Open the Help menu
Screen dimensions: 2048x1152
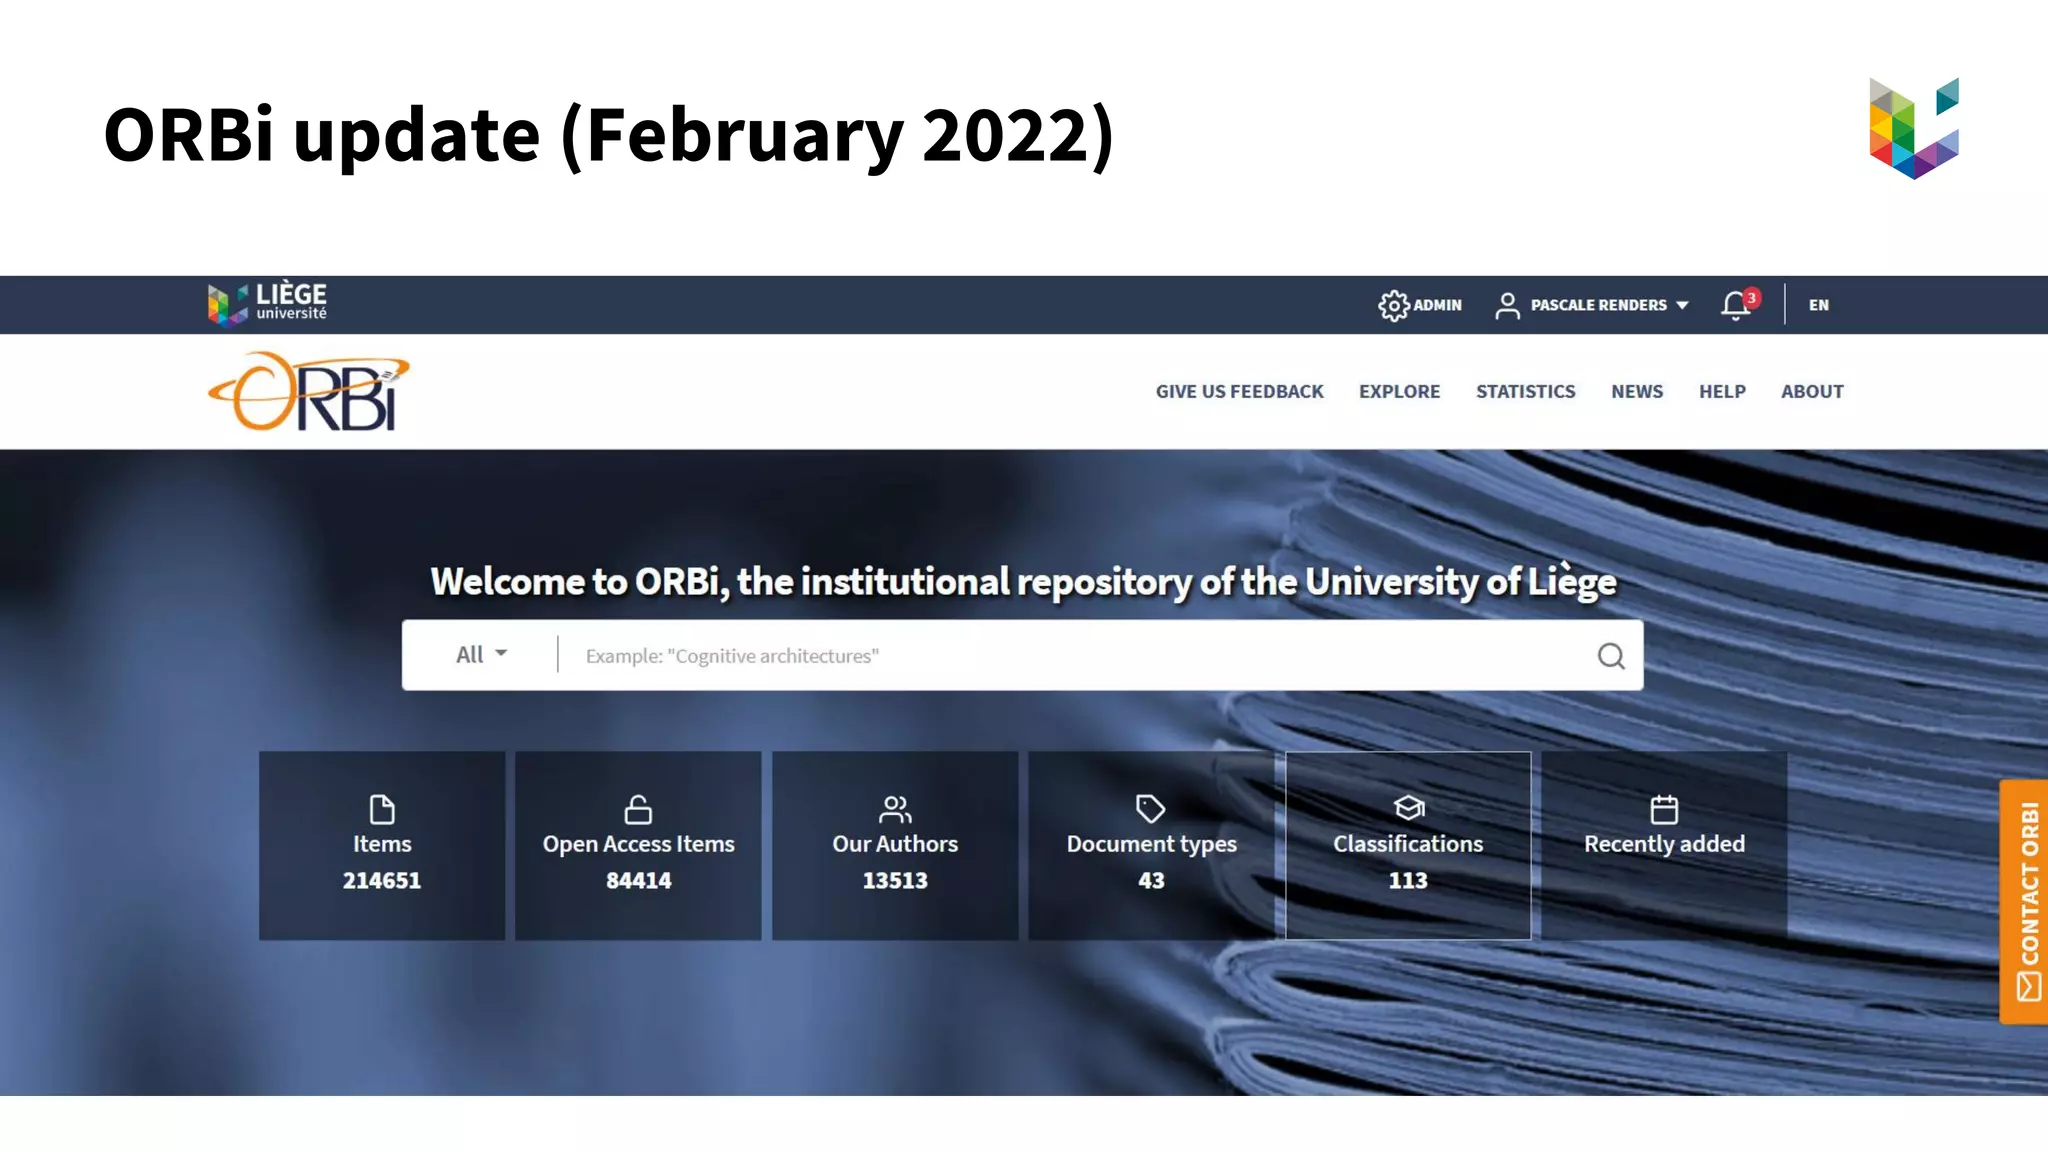1722,391
